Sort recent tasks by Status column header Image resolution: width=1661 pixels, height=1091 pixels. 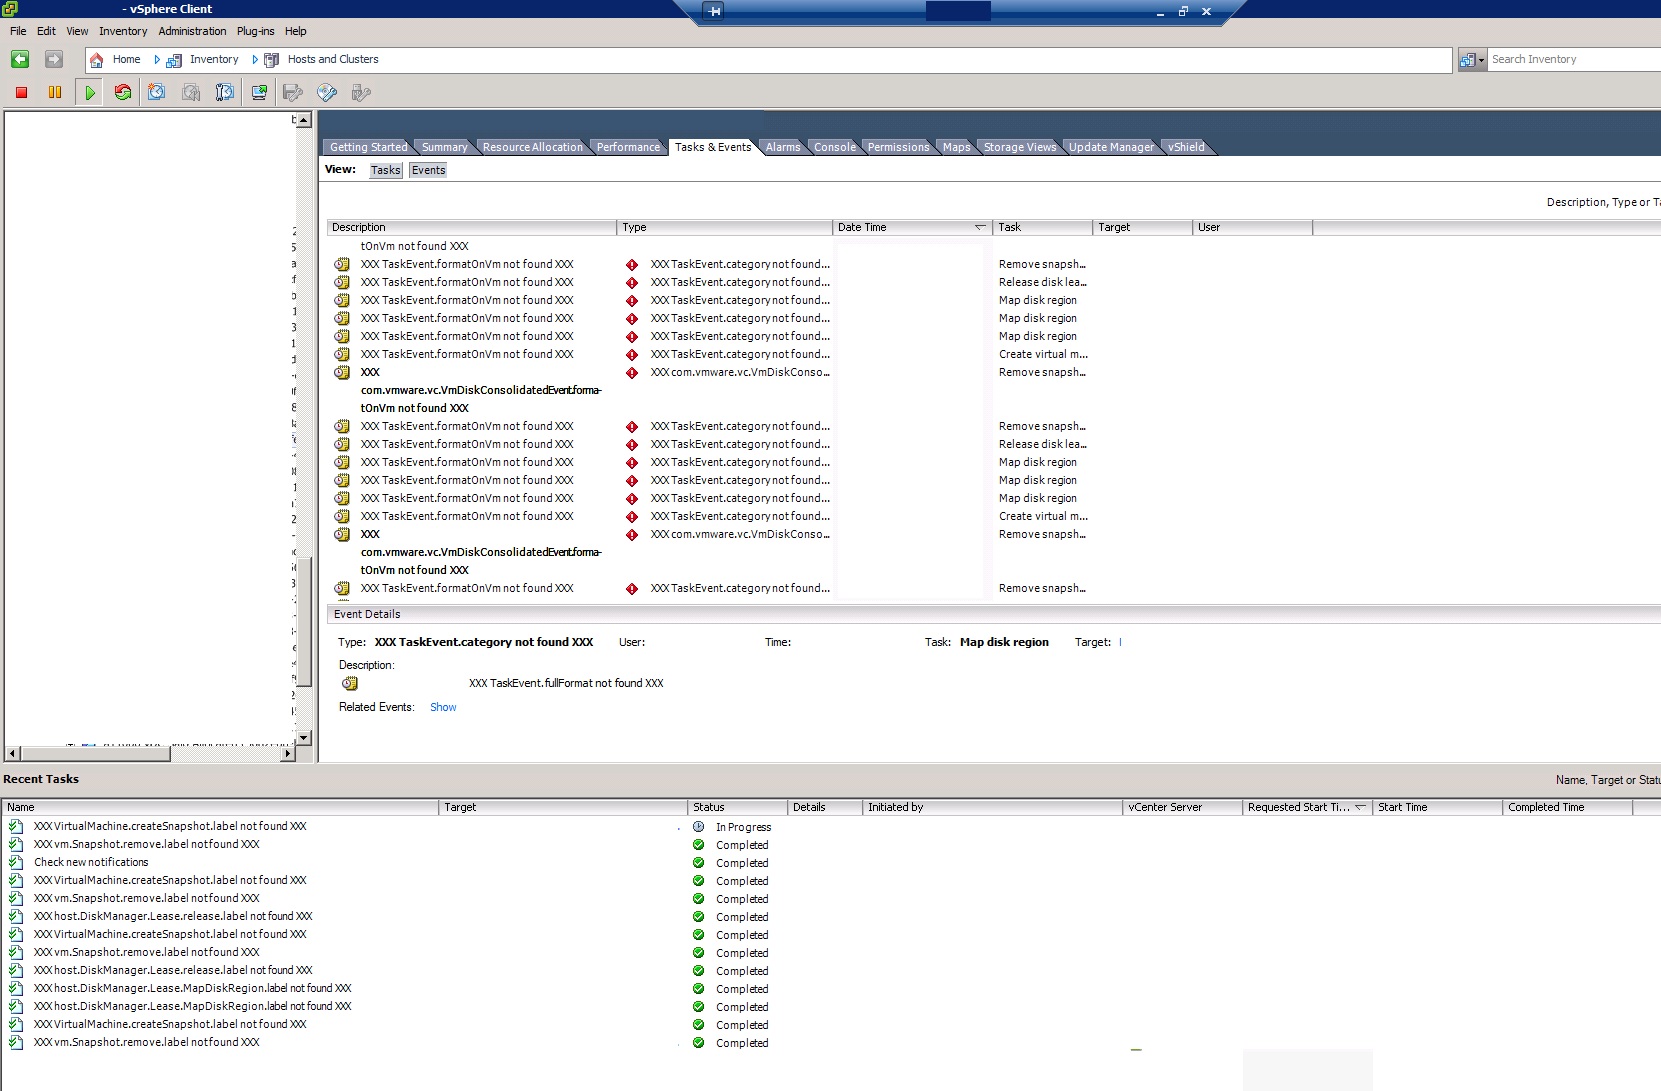(x=737, y=807)
